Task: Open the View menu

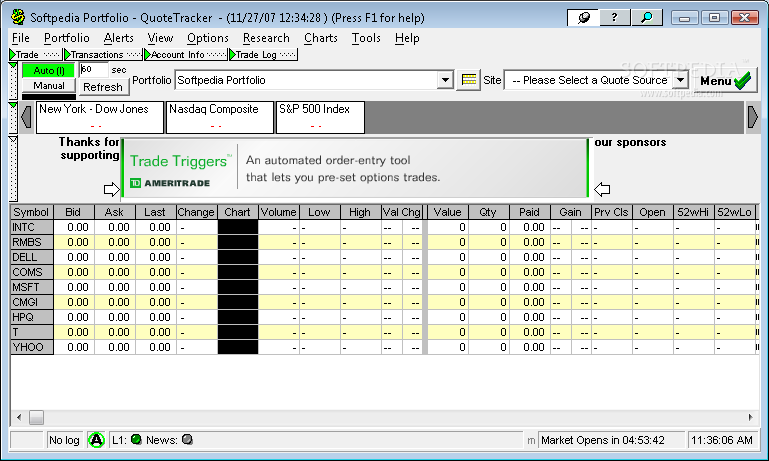Action: pyautogui.click(x=160, y=38)
